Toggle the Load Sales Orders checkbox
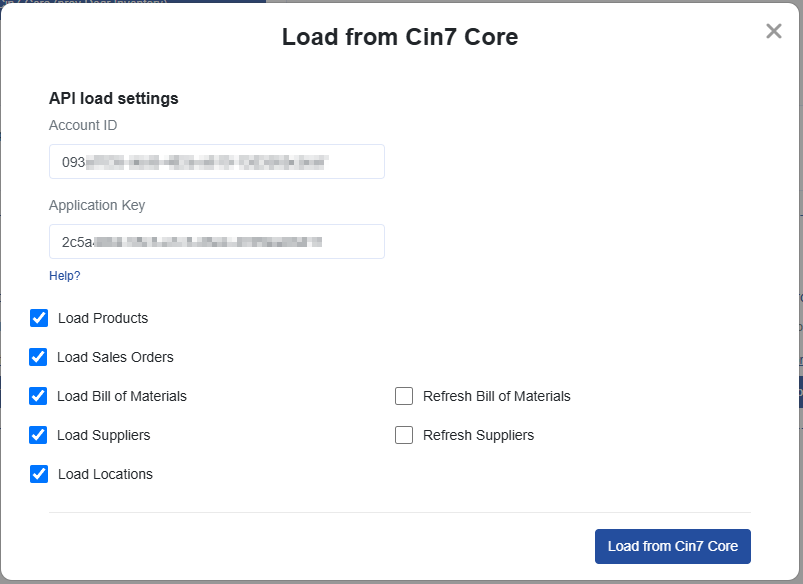Viewport: 803px width, 584px height. click(39, 357)
